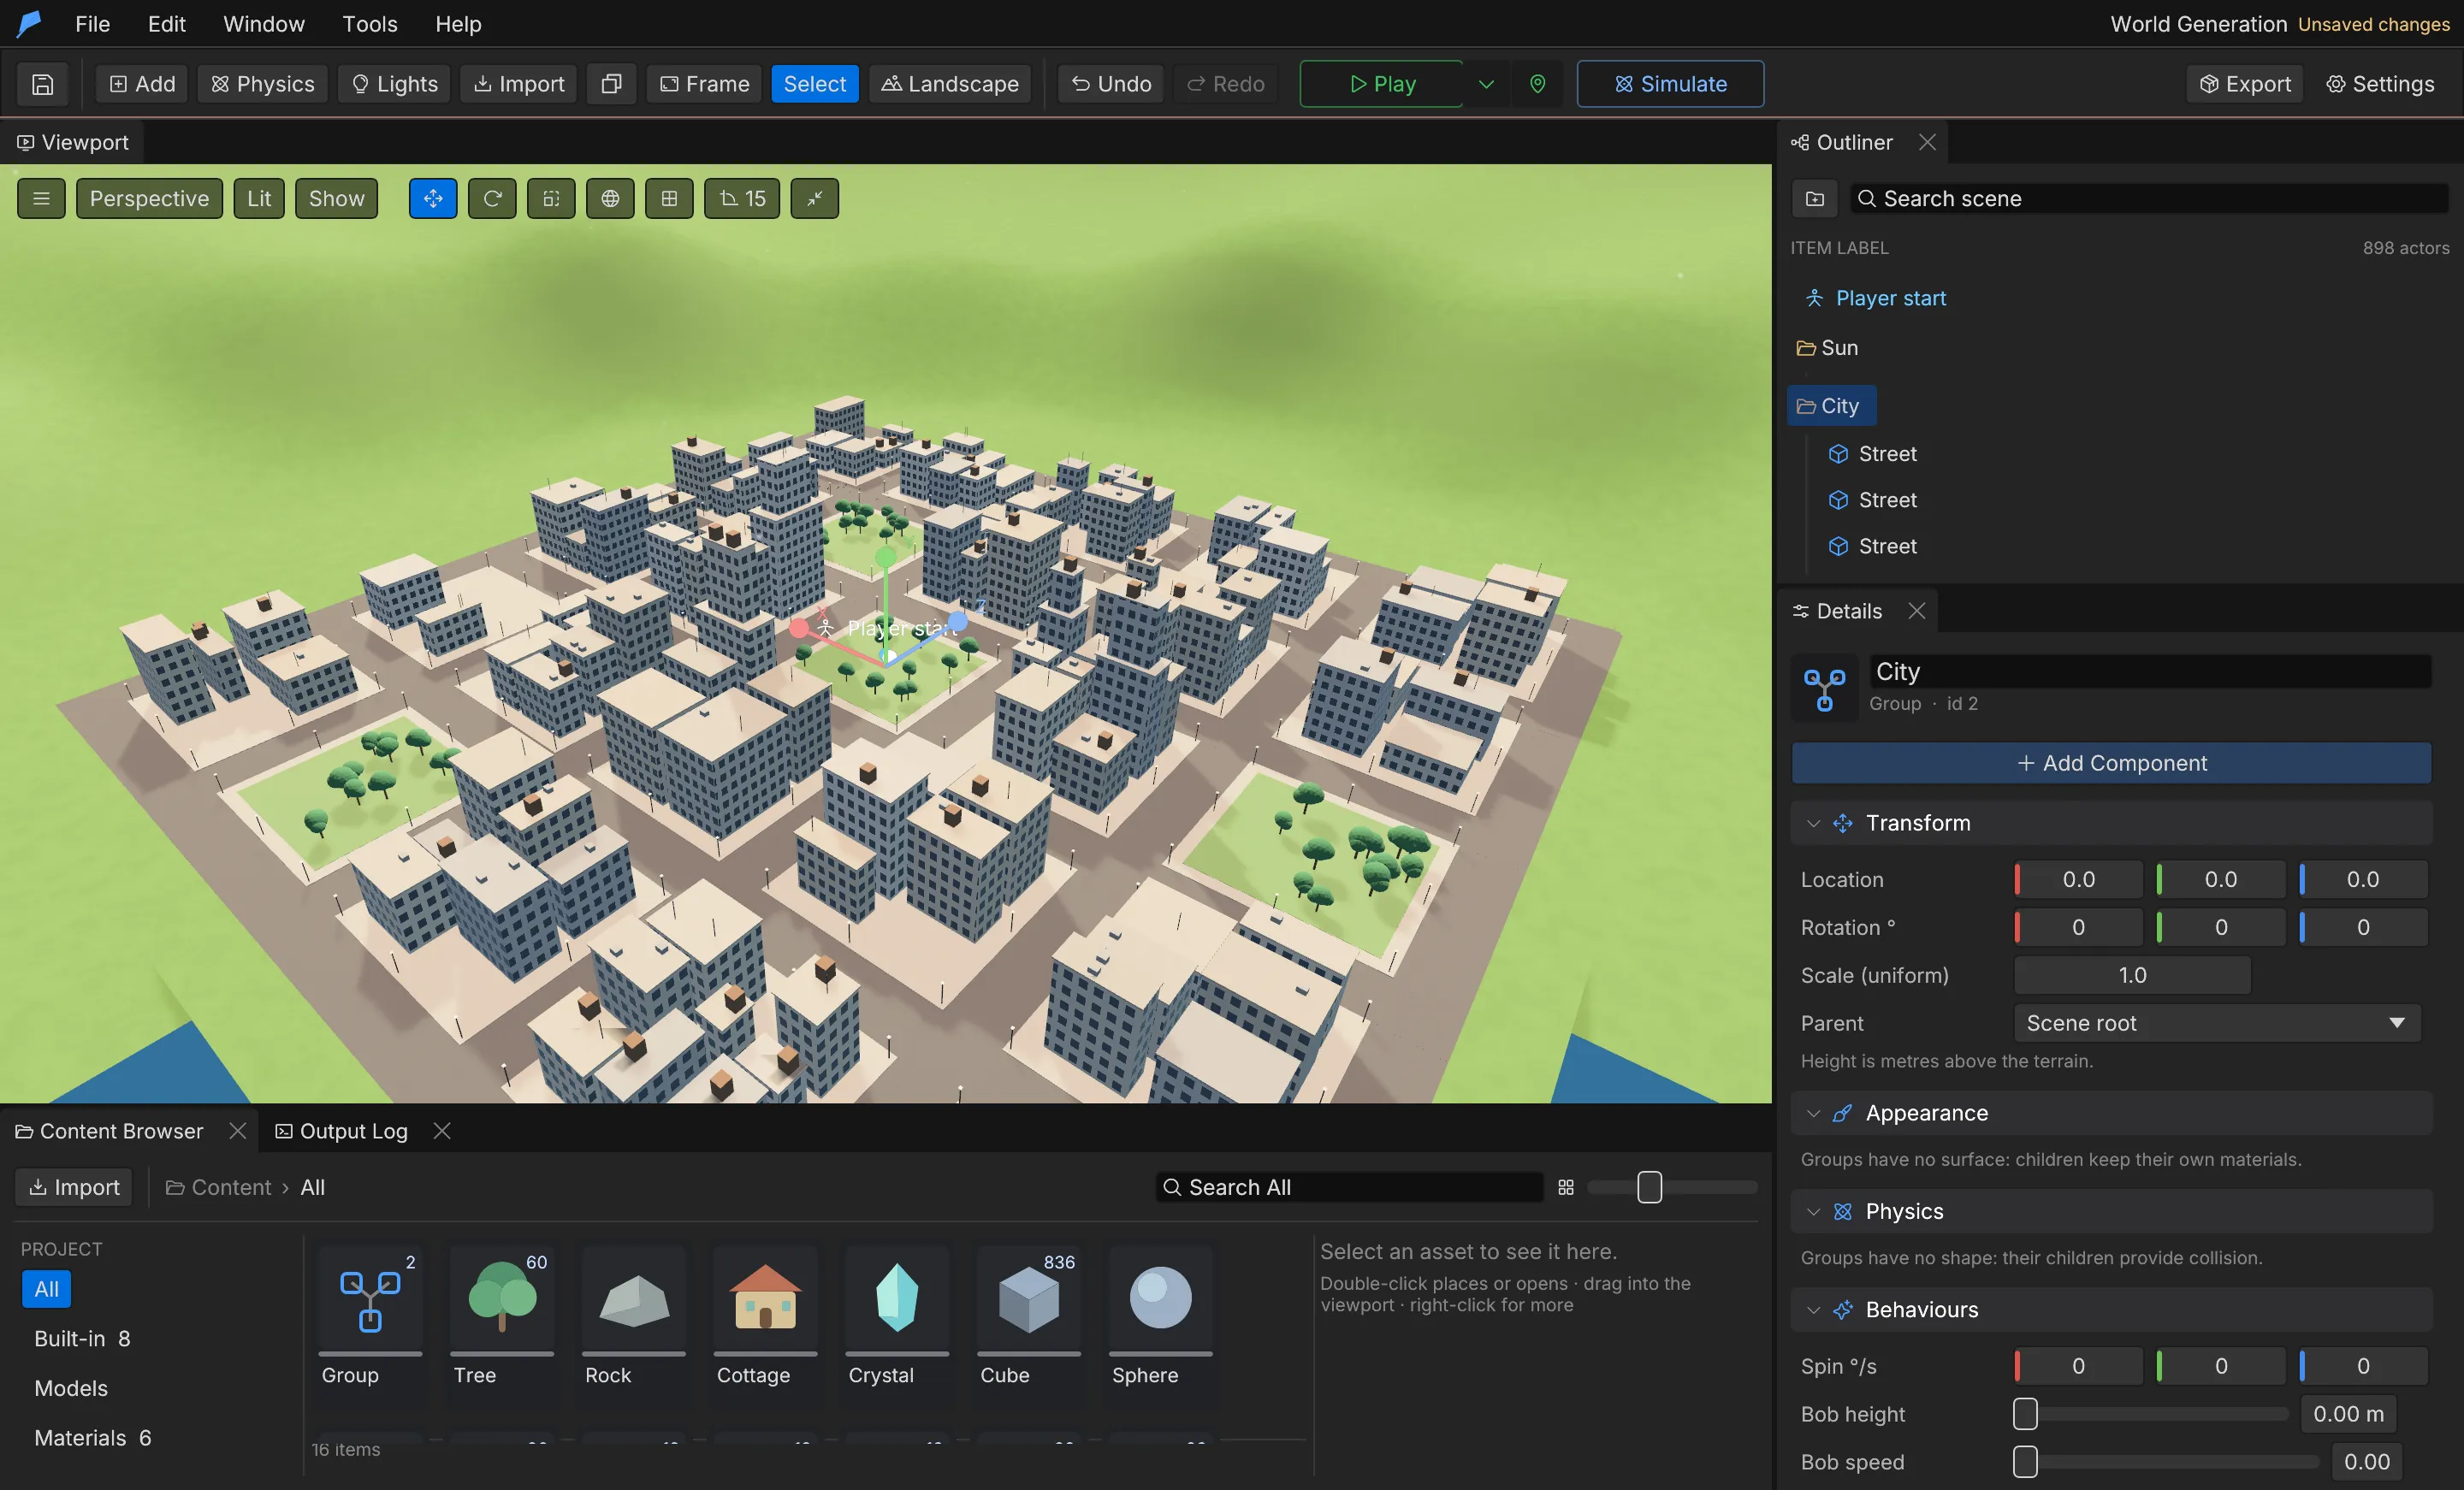The width and height of the screenshot is (2464, 1490).
Task: Click the Group icon in the Details header
Action: point(1825,689)
